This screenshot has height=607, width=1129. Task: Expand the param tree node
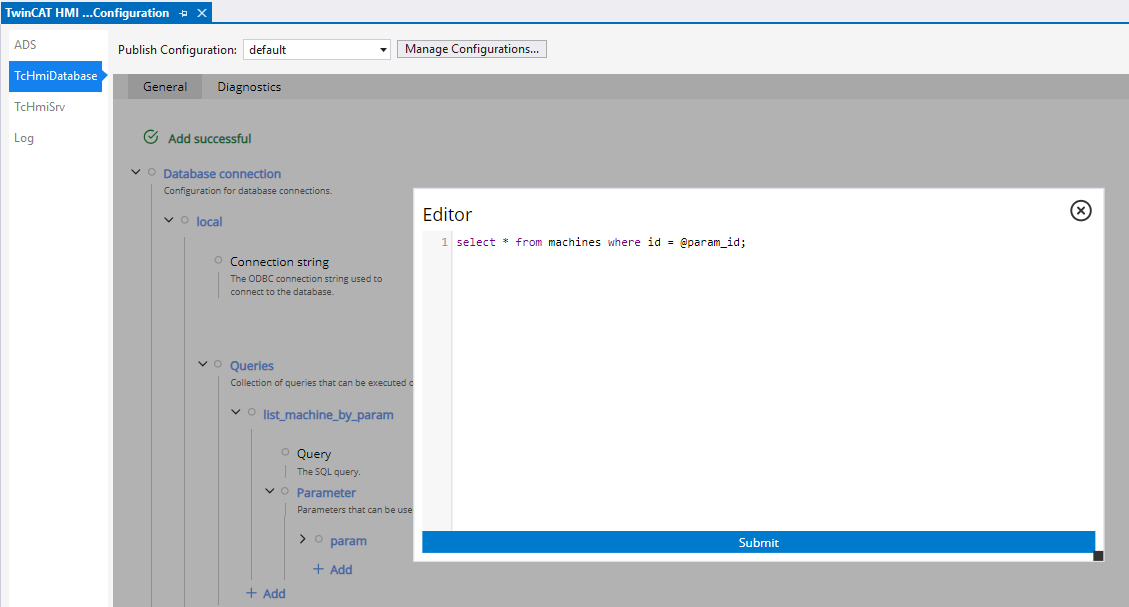(303, 540)
